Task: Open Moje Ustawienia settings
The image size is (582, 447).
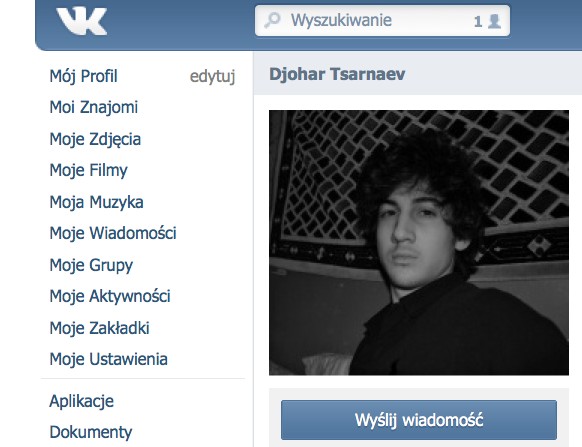Action: click(108, 359)
